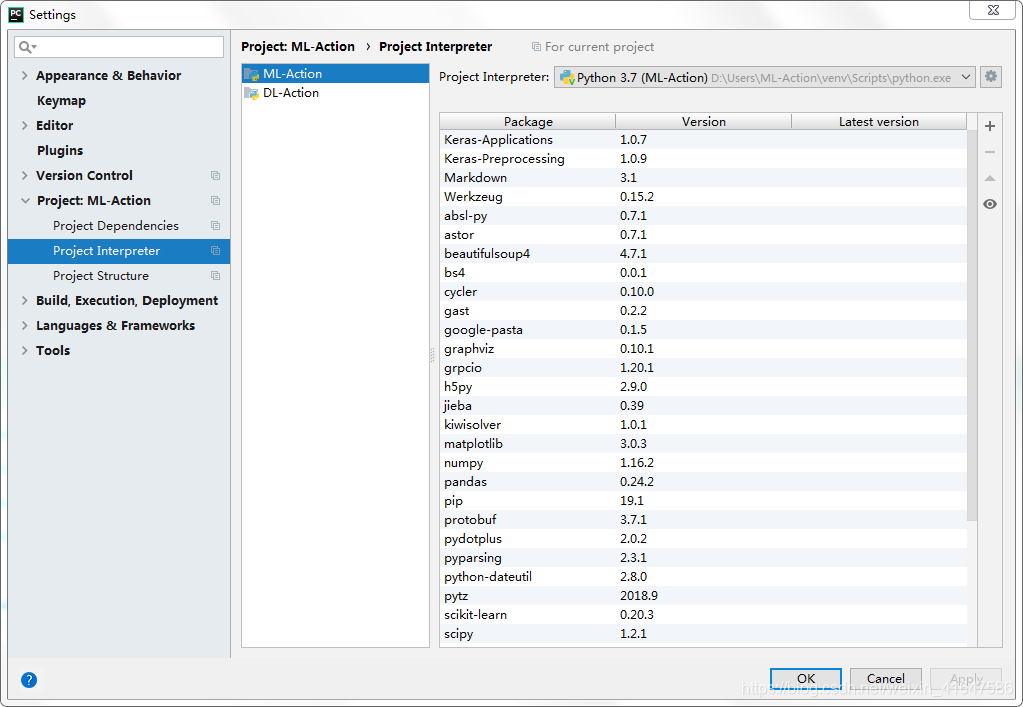Click project-level icon beside Project Dependencies
The image size is (1023, 707).
pos(215,226)
